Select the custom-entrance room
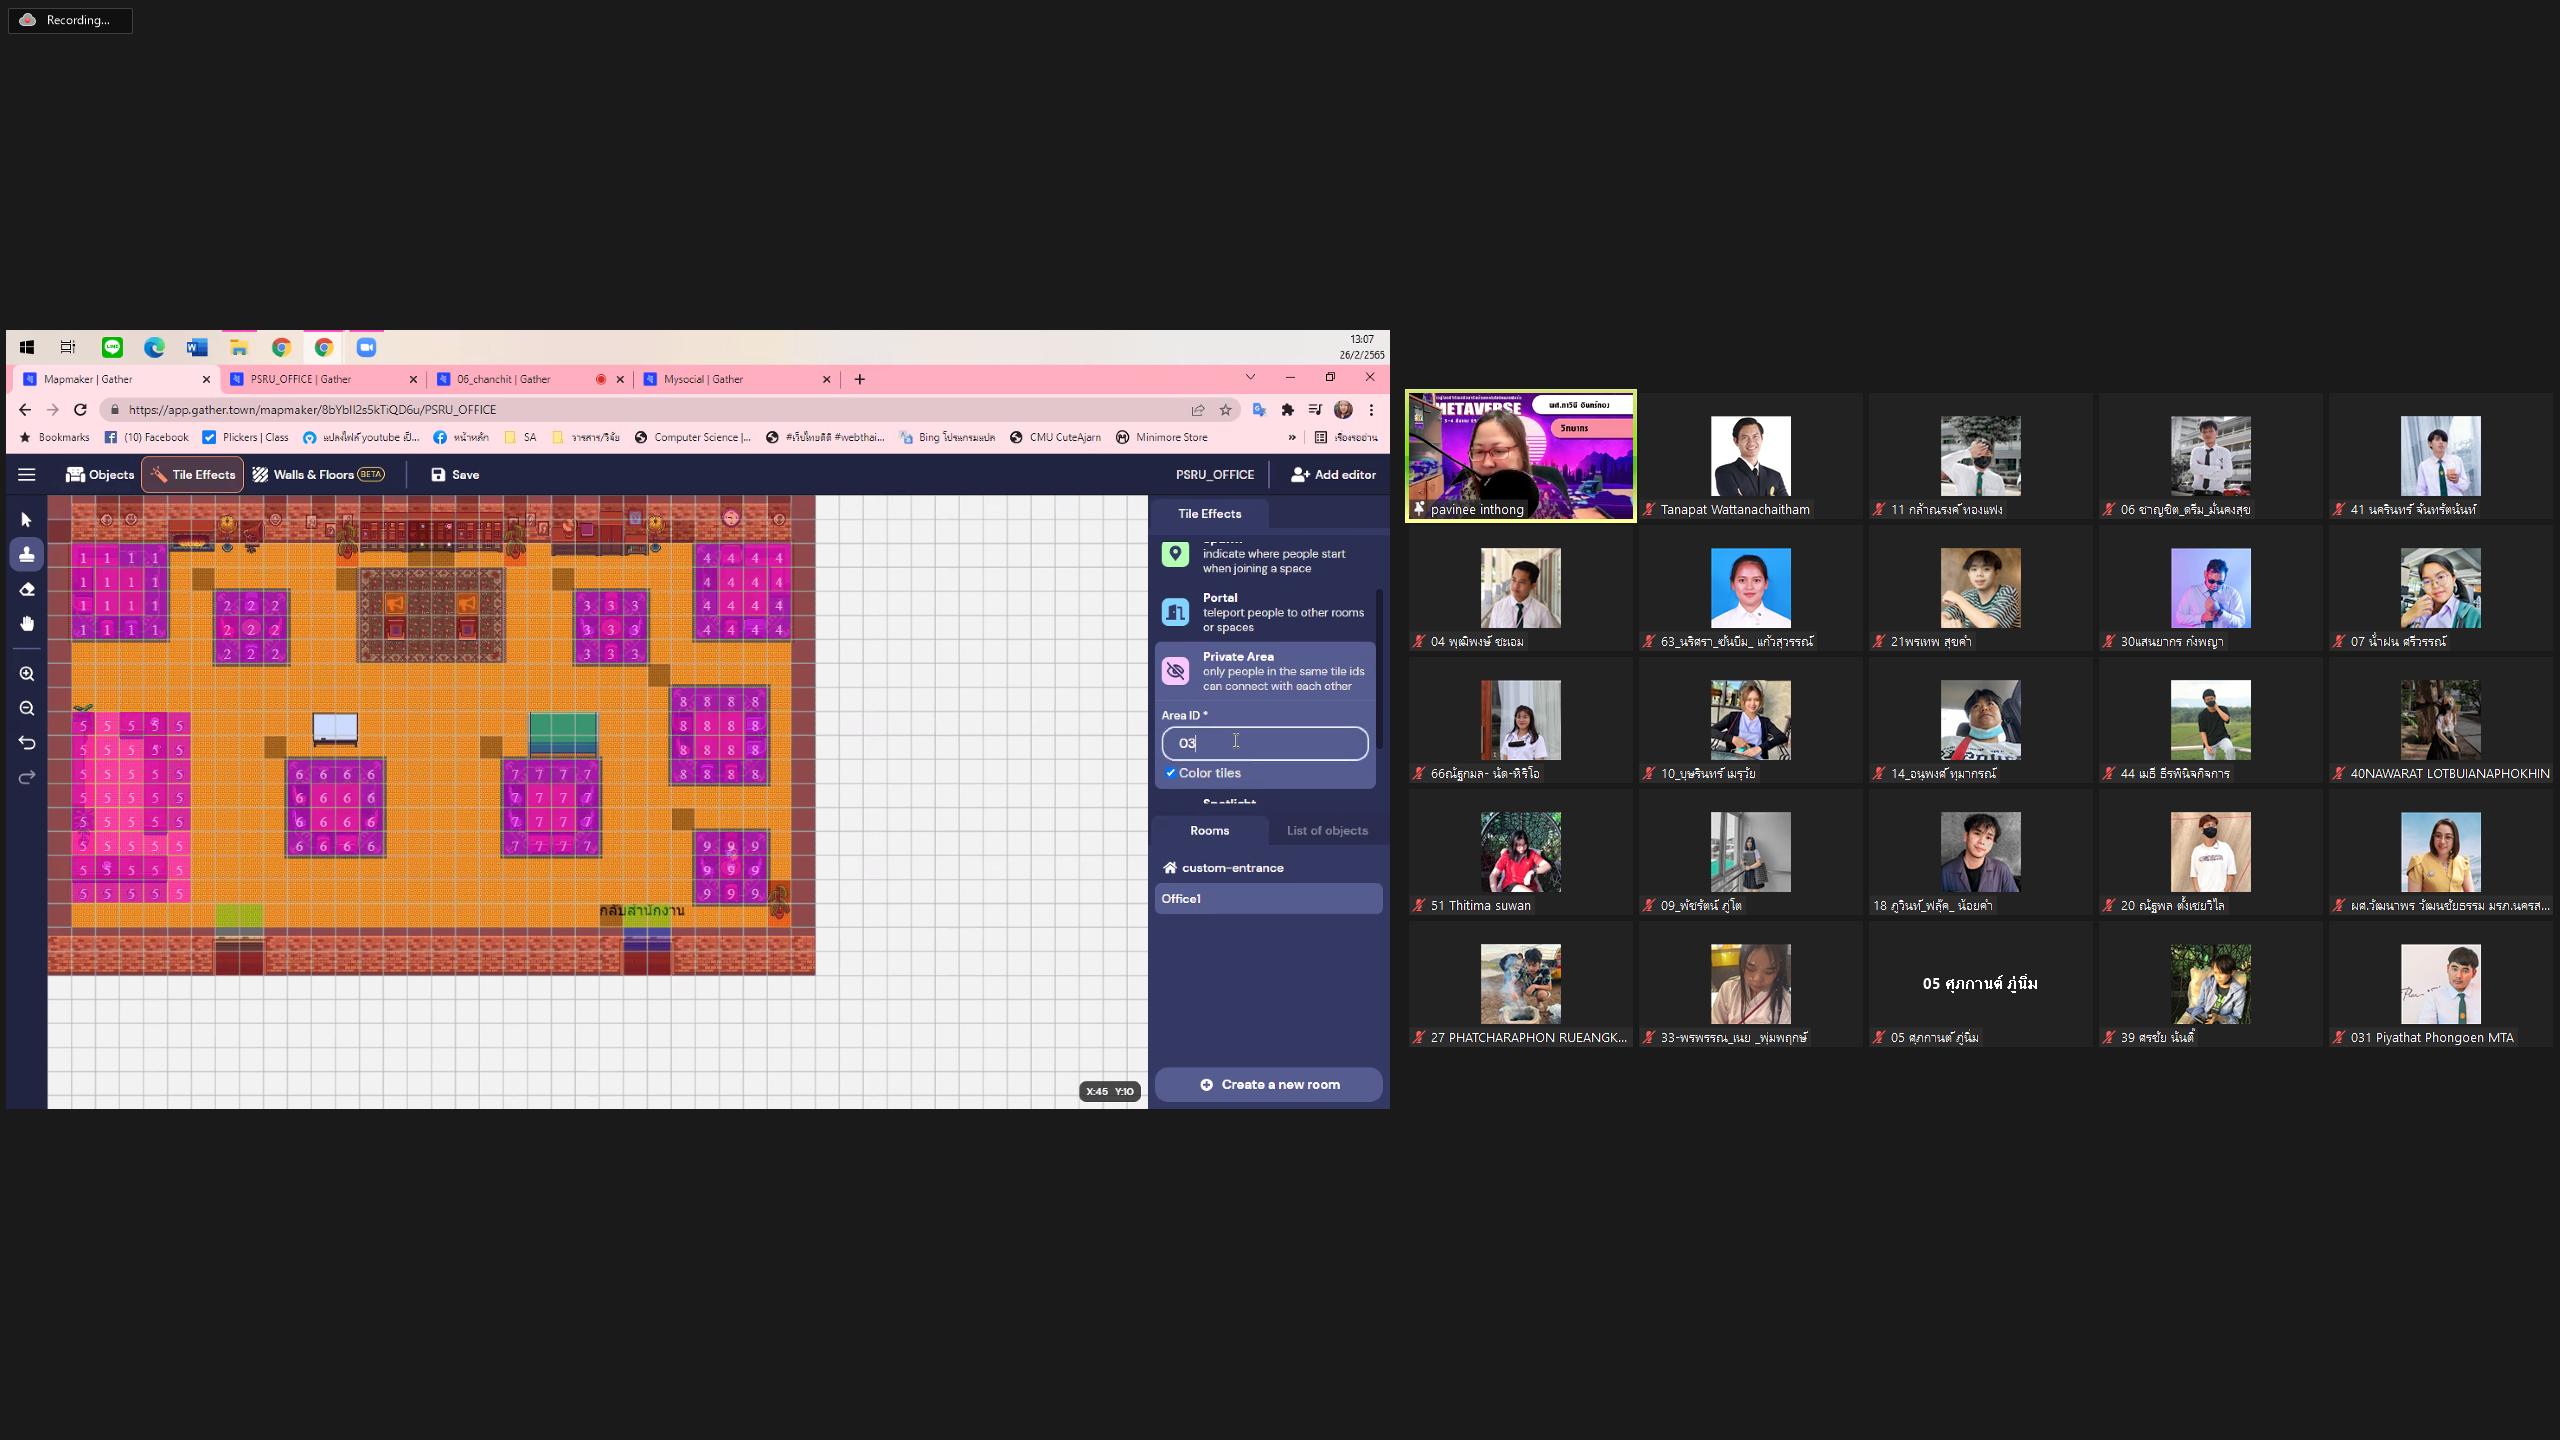2560x1440 pixels. [x=1269, y=868]
